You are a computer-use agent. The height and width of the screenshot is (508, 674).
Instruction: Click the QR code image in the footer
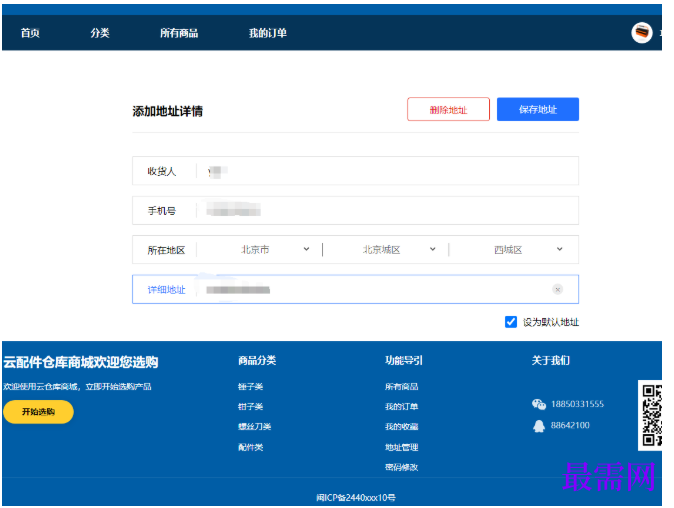click(651, 415)
